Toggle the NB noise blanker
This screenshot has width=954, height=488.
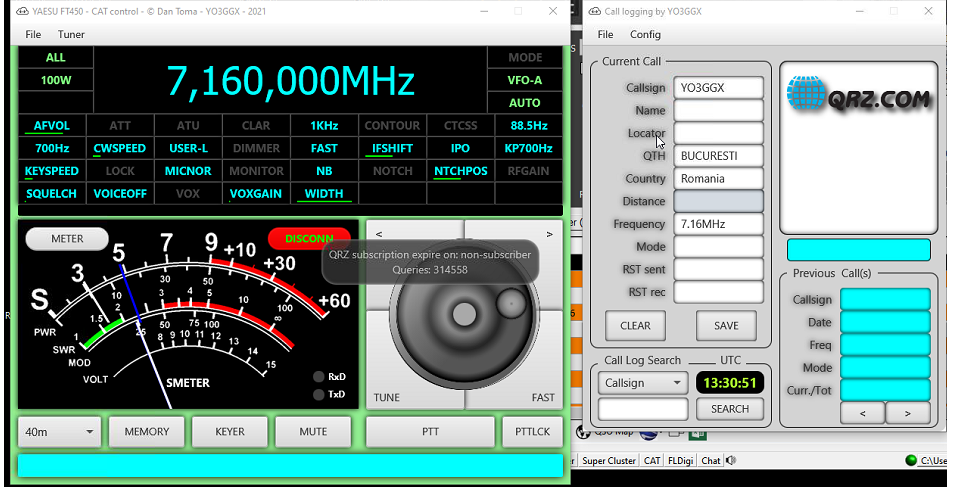click(324, 171)
